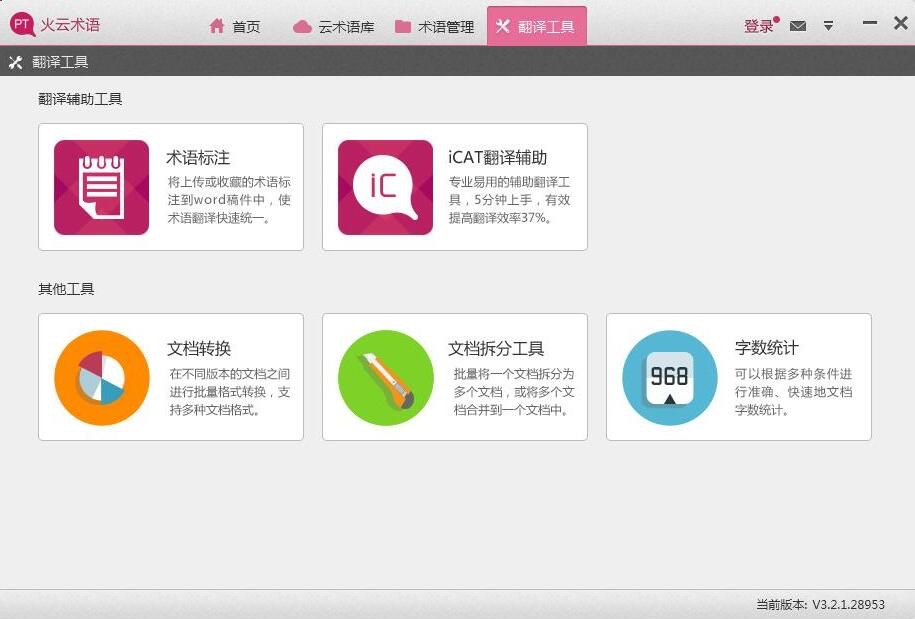Click the 登录 login link
The image size is (915, 619).
click(x=758, y=27)
